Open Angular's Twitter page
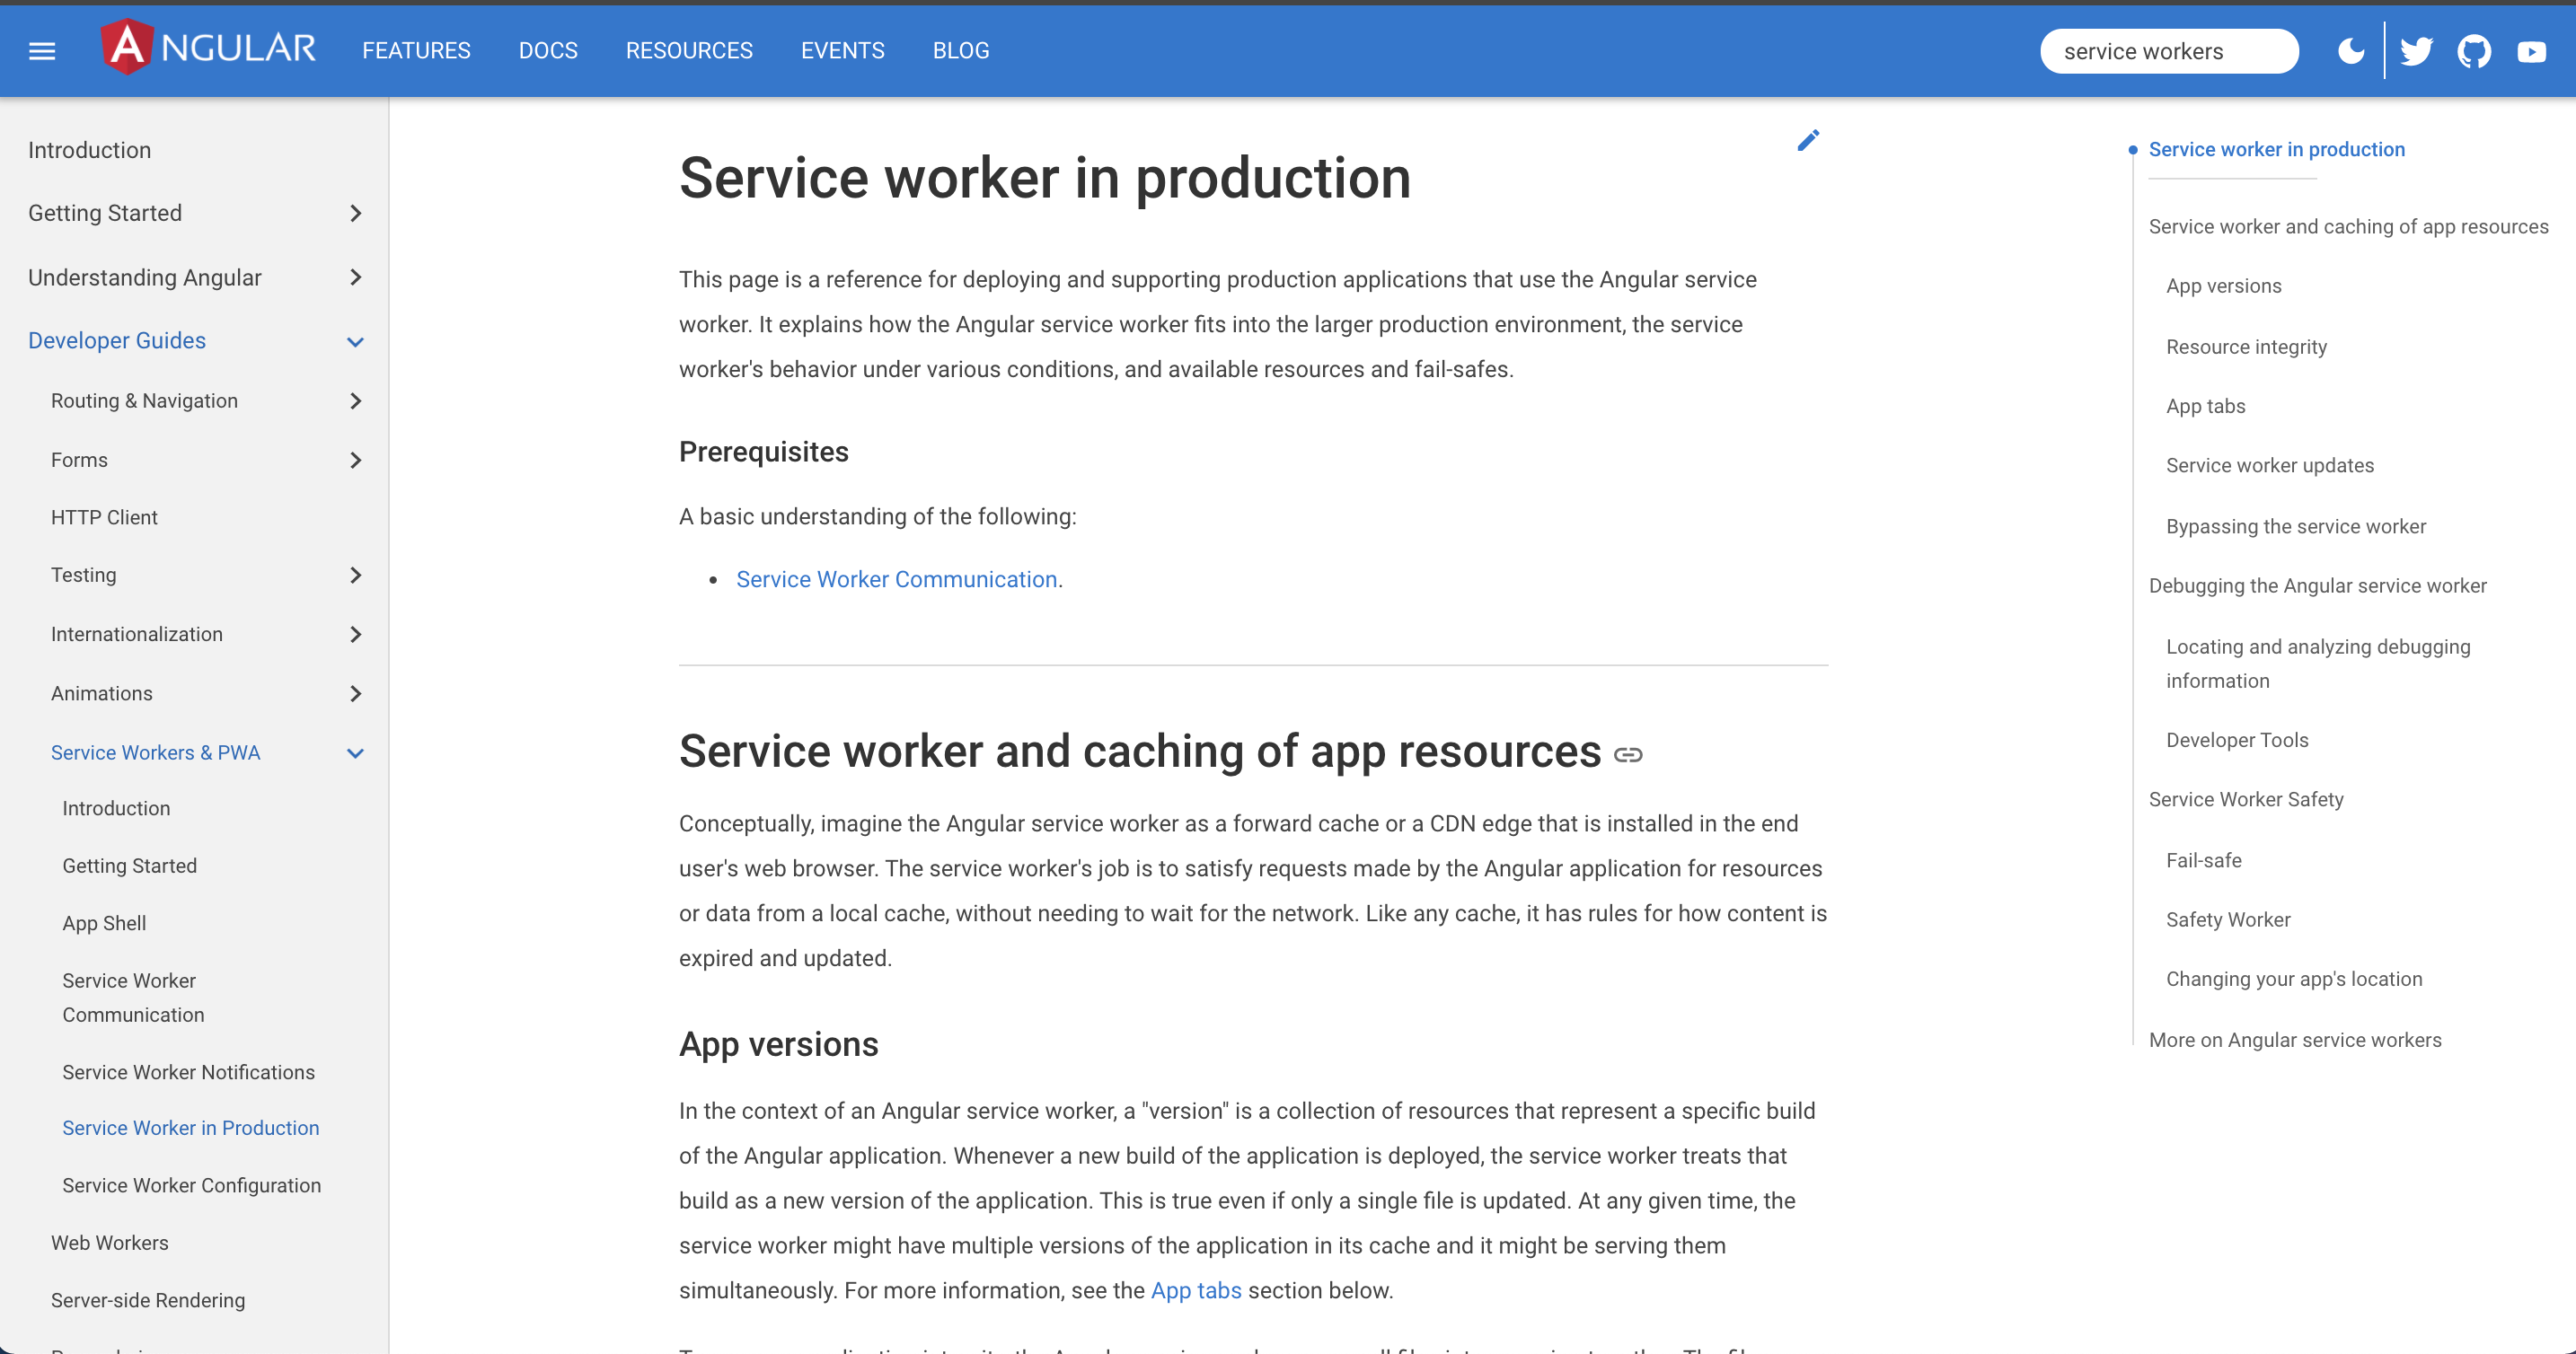2576x1354 pixels. pos(2417,51)
